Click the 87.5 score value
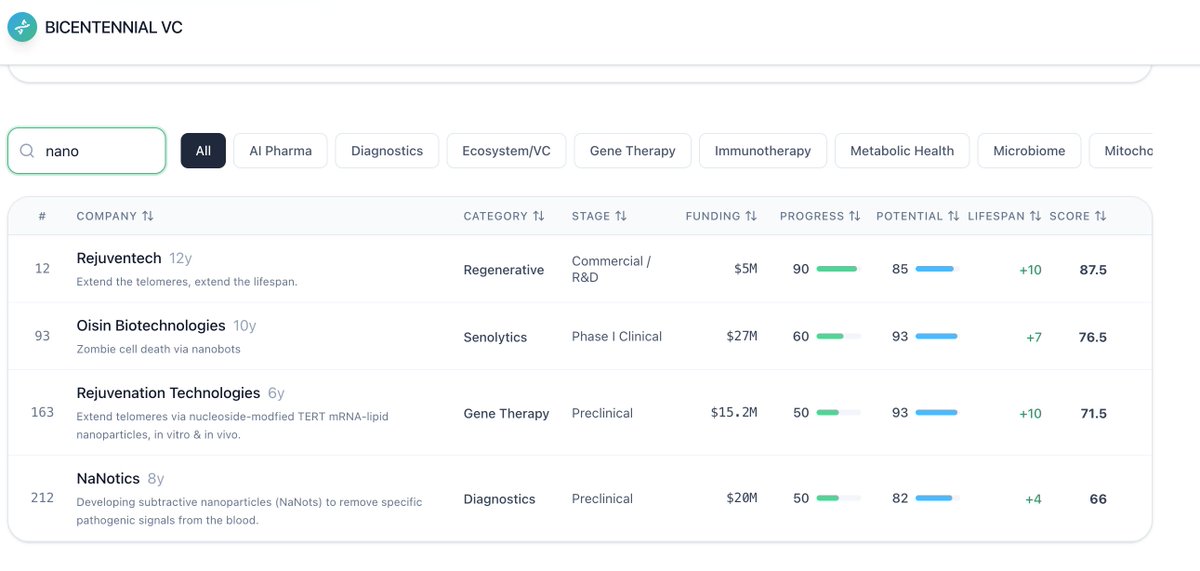Screen dimensions: 1200x571 click(1093, 270)
